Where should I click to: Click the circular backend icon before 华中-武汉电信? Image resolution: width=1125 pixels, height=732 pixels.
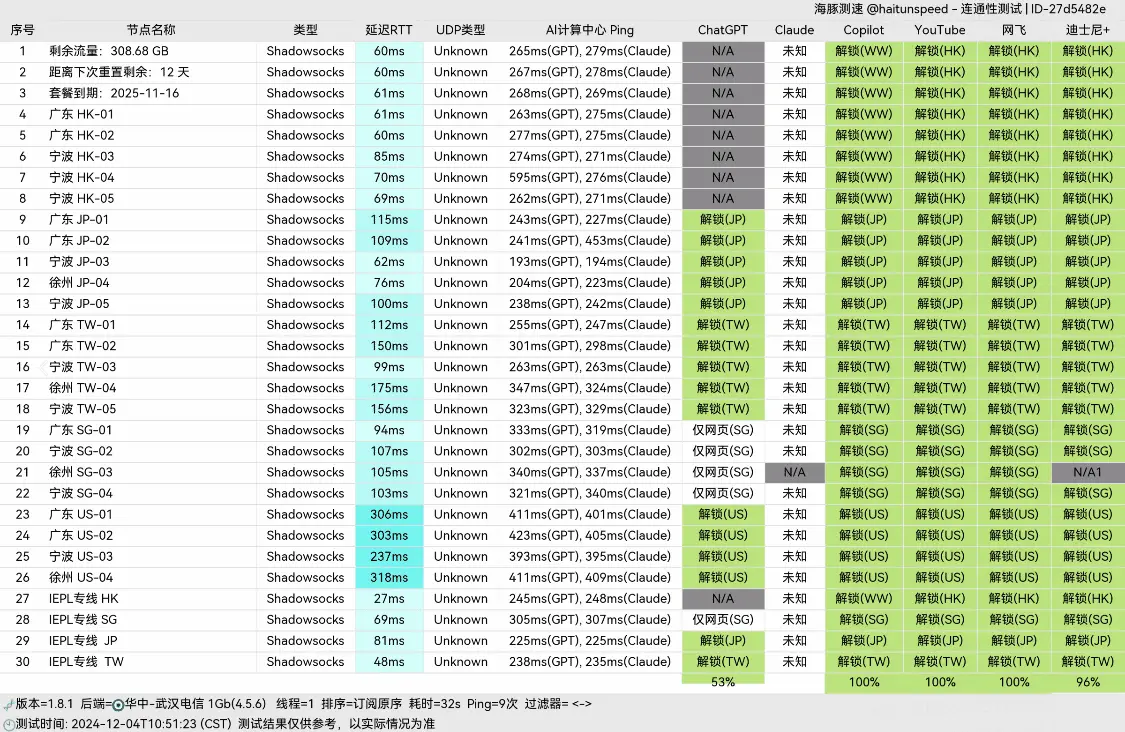point(118,704)
